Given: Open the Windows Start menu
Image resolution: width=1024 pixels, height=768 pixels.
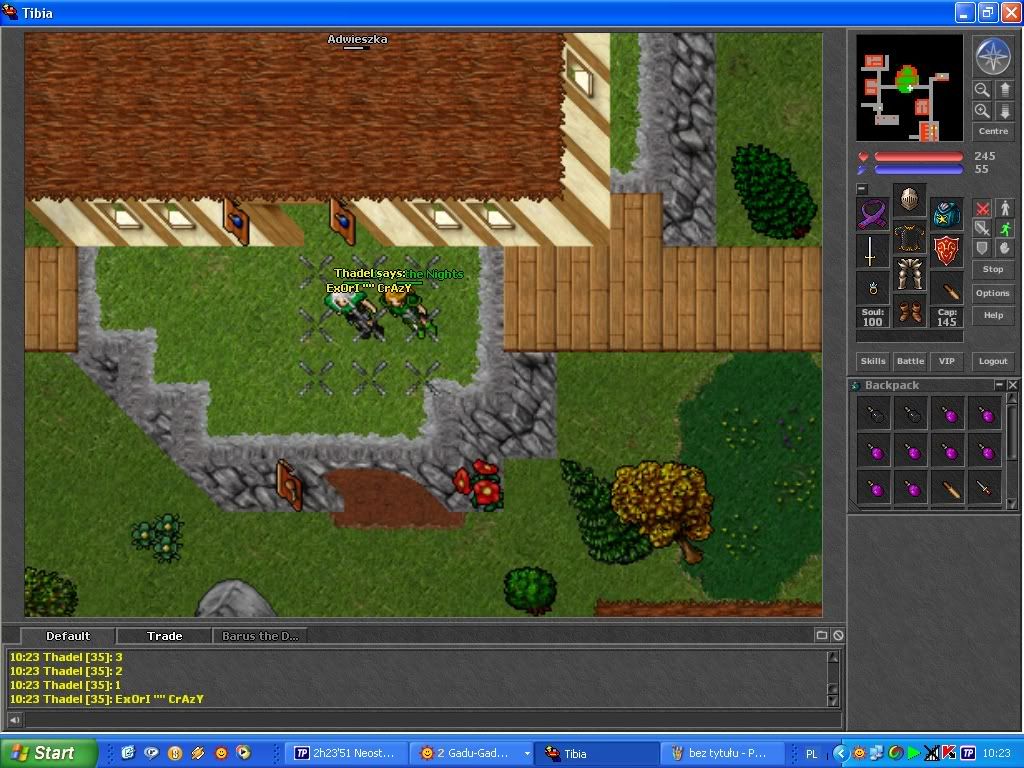Looking at the screenshot, I should click(49, 753).
